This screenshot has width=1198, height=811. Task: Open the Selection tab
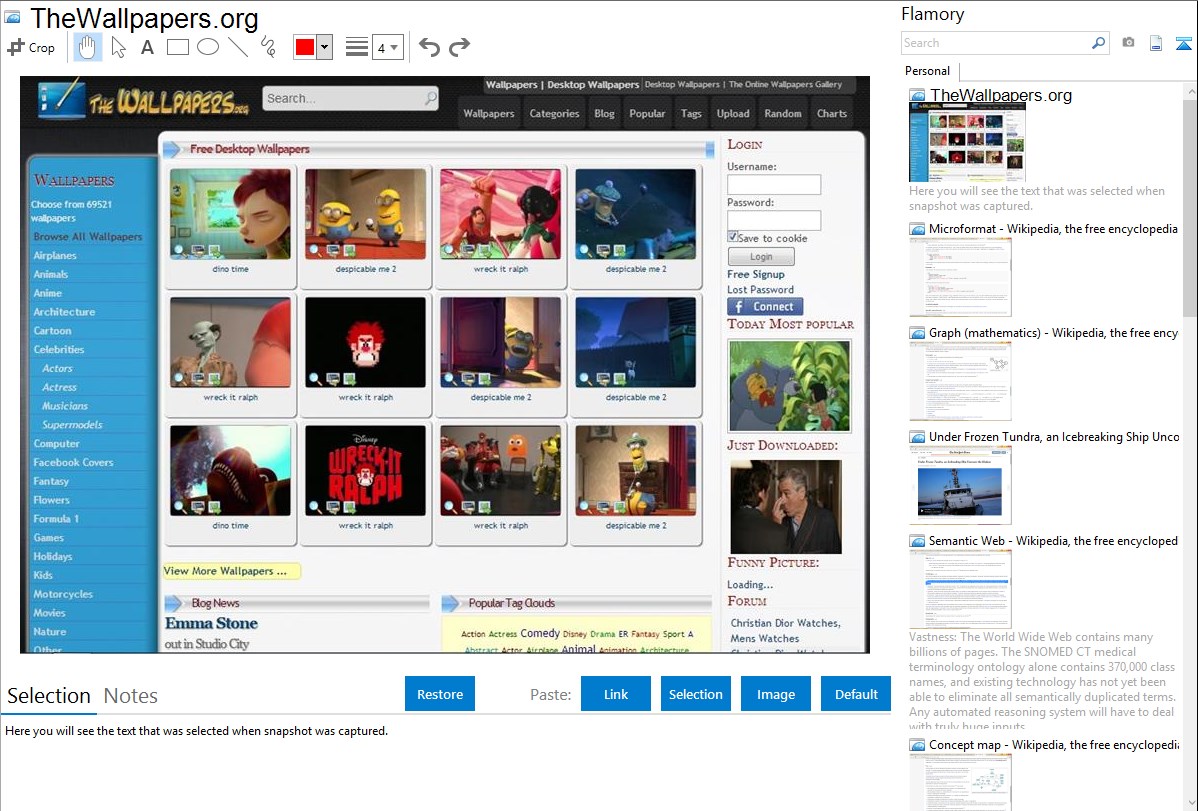click(x=49, y=696)
